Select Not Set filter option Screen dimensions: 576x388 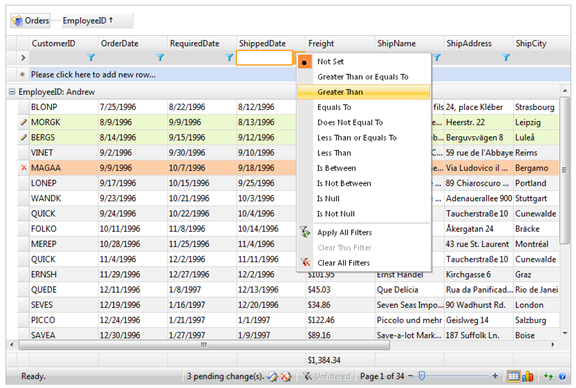363,61
